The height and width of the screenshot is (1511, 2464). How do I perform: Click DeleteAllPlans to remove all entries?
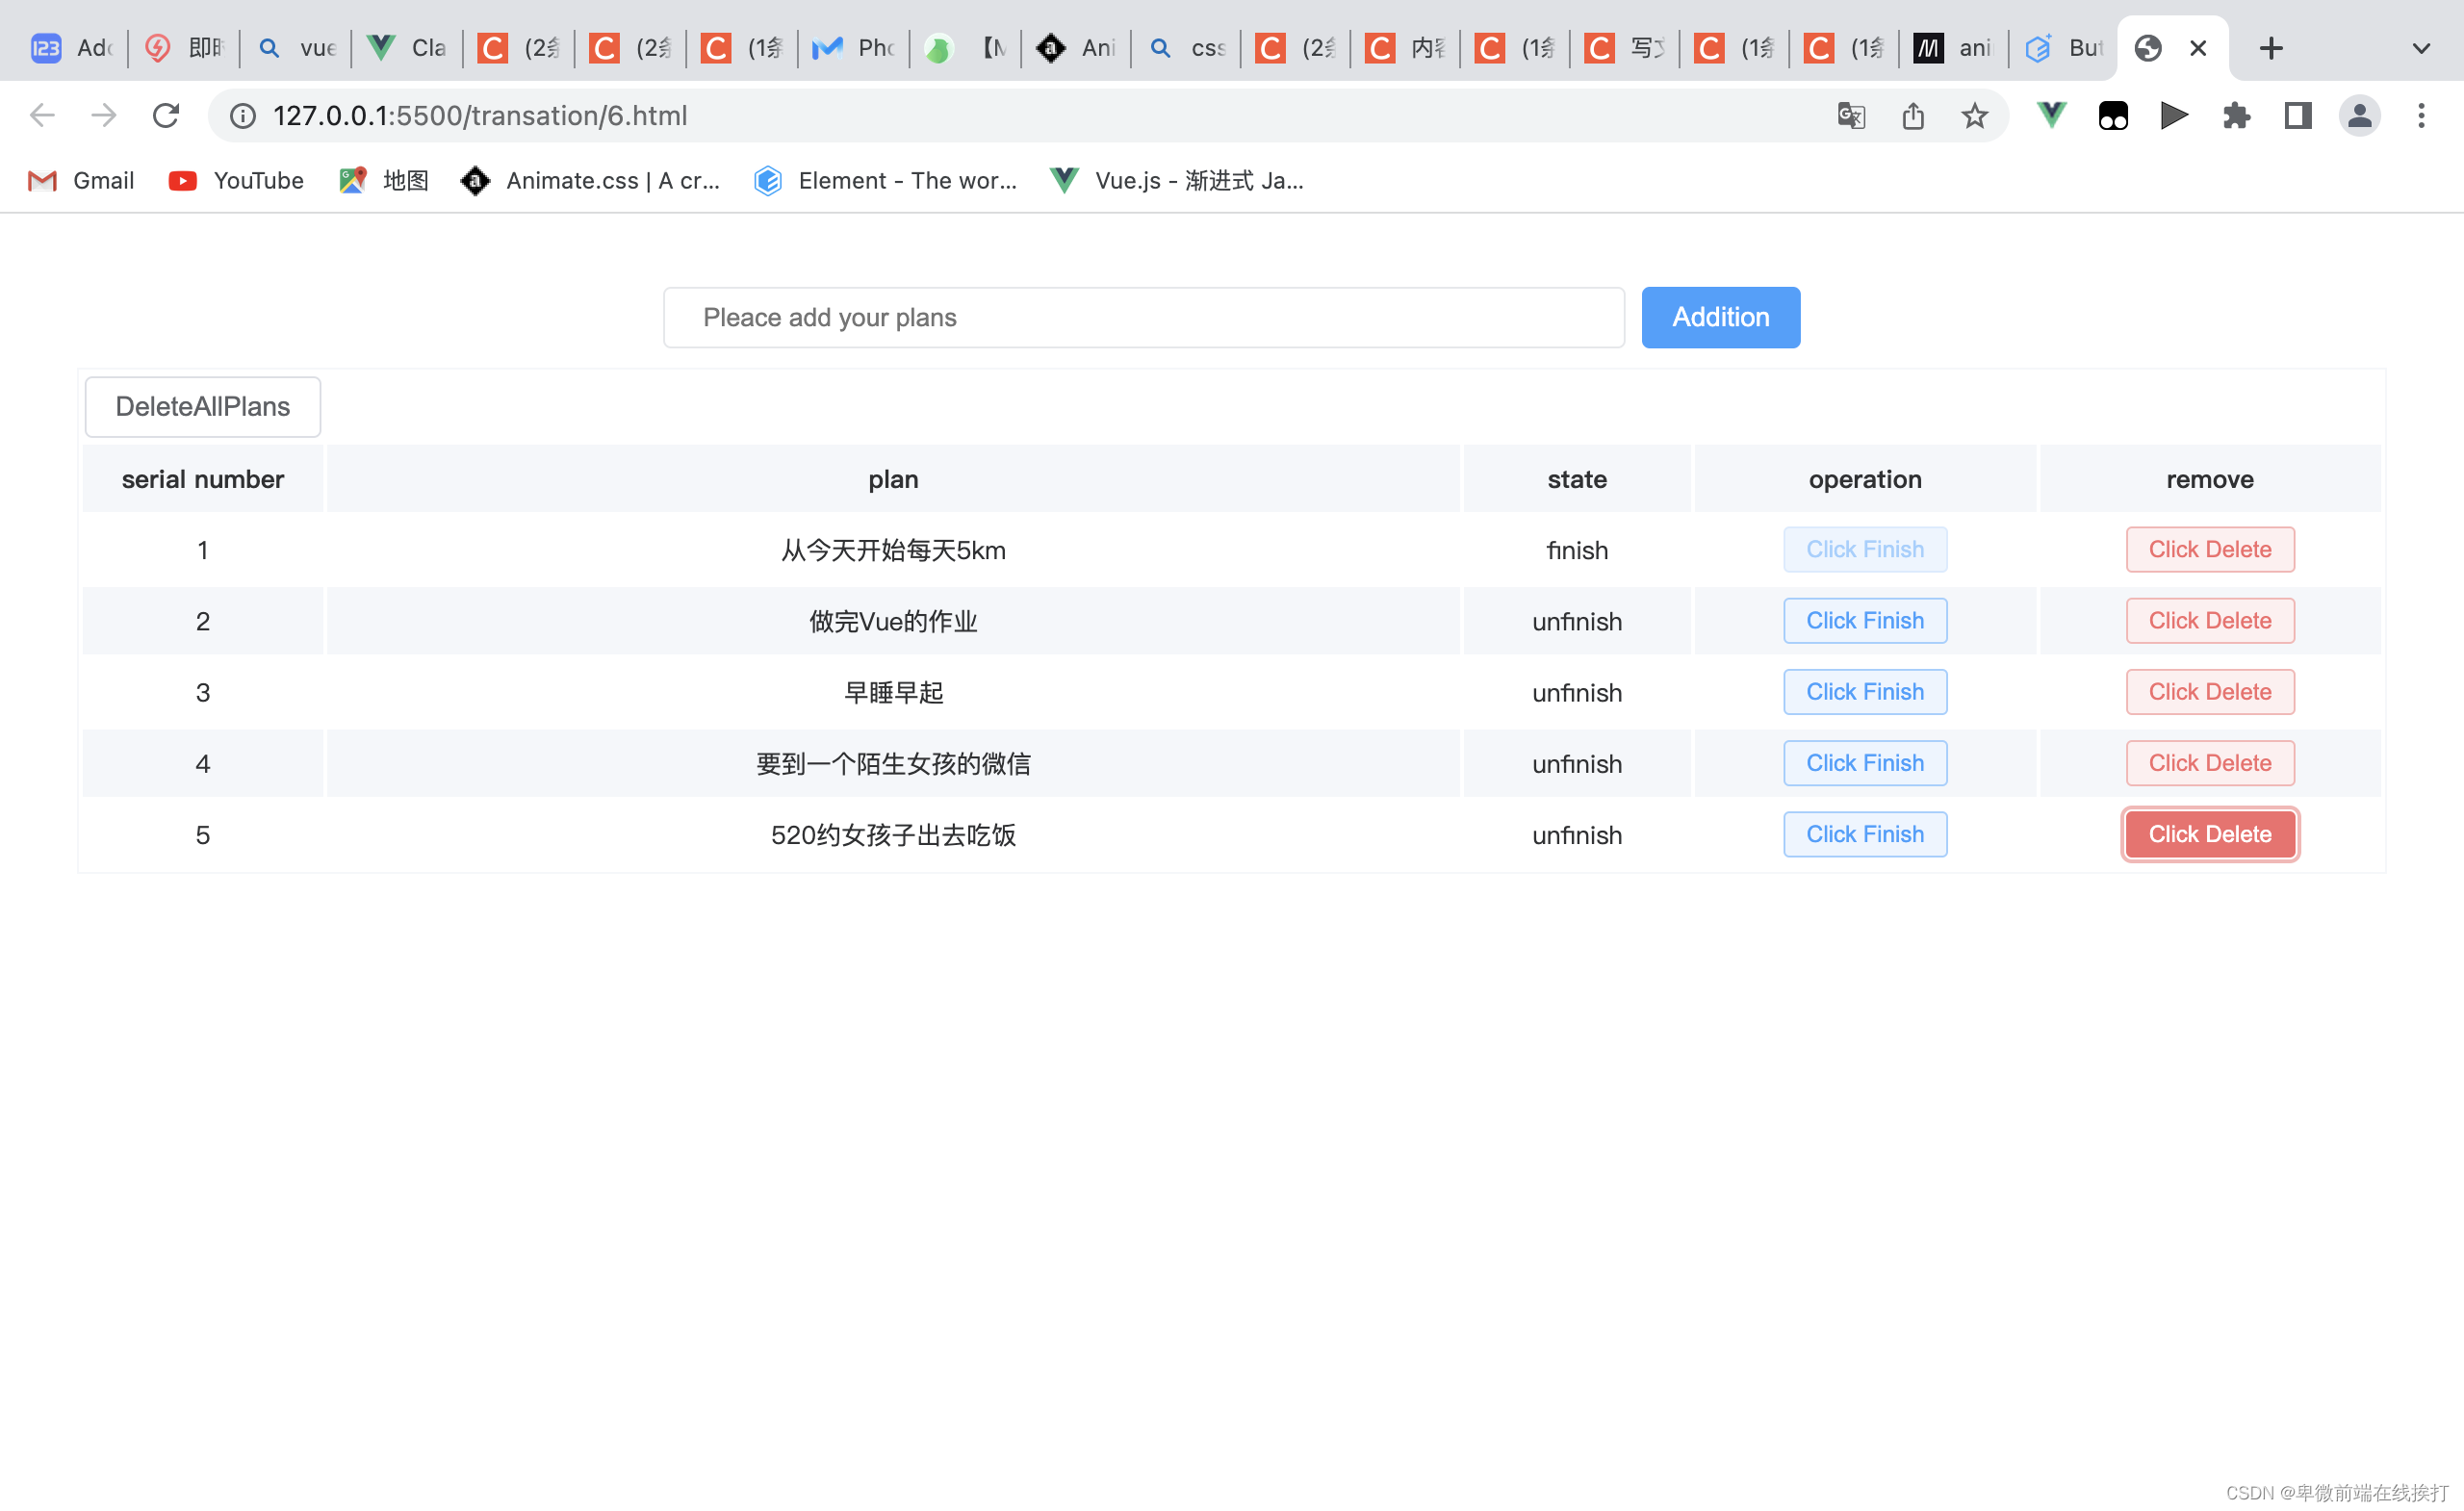(x=202, y=406)
